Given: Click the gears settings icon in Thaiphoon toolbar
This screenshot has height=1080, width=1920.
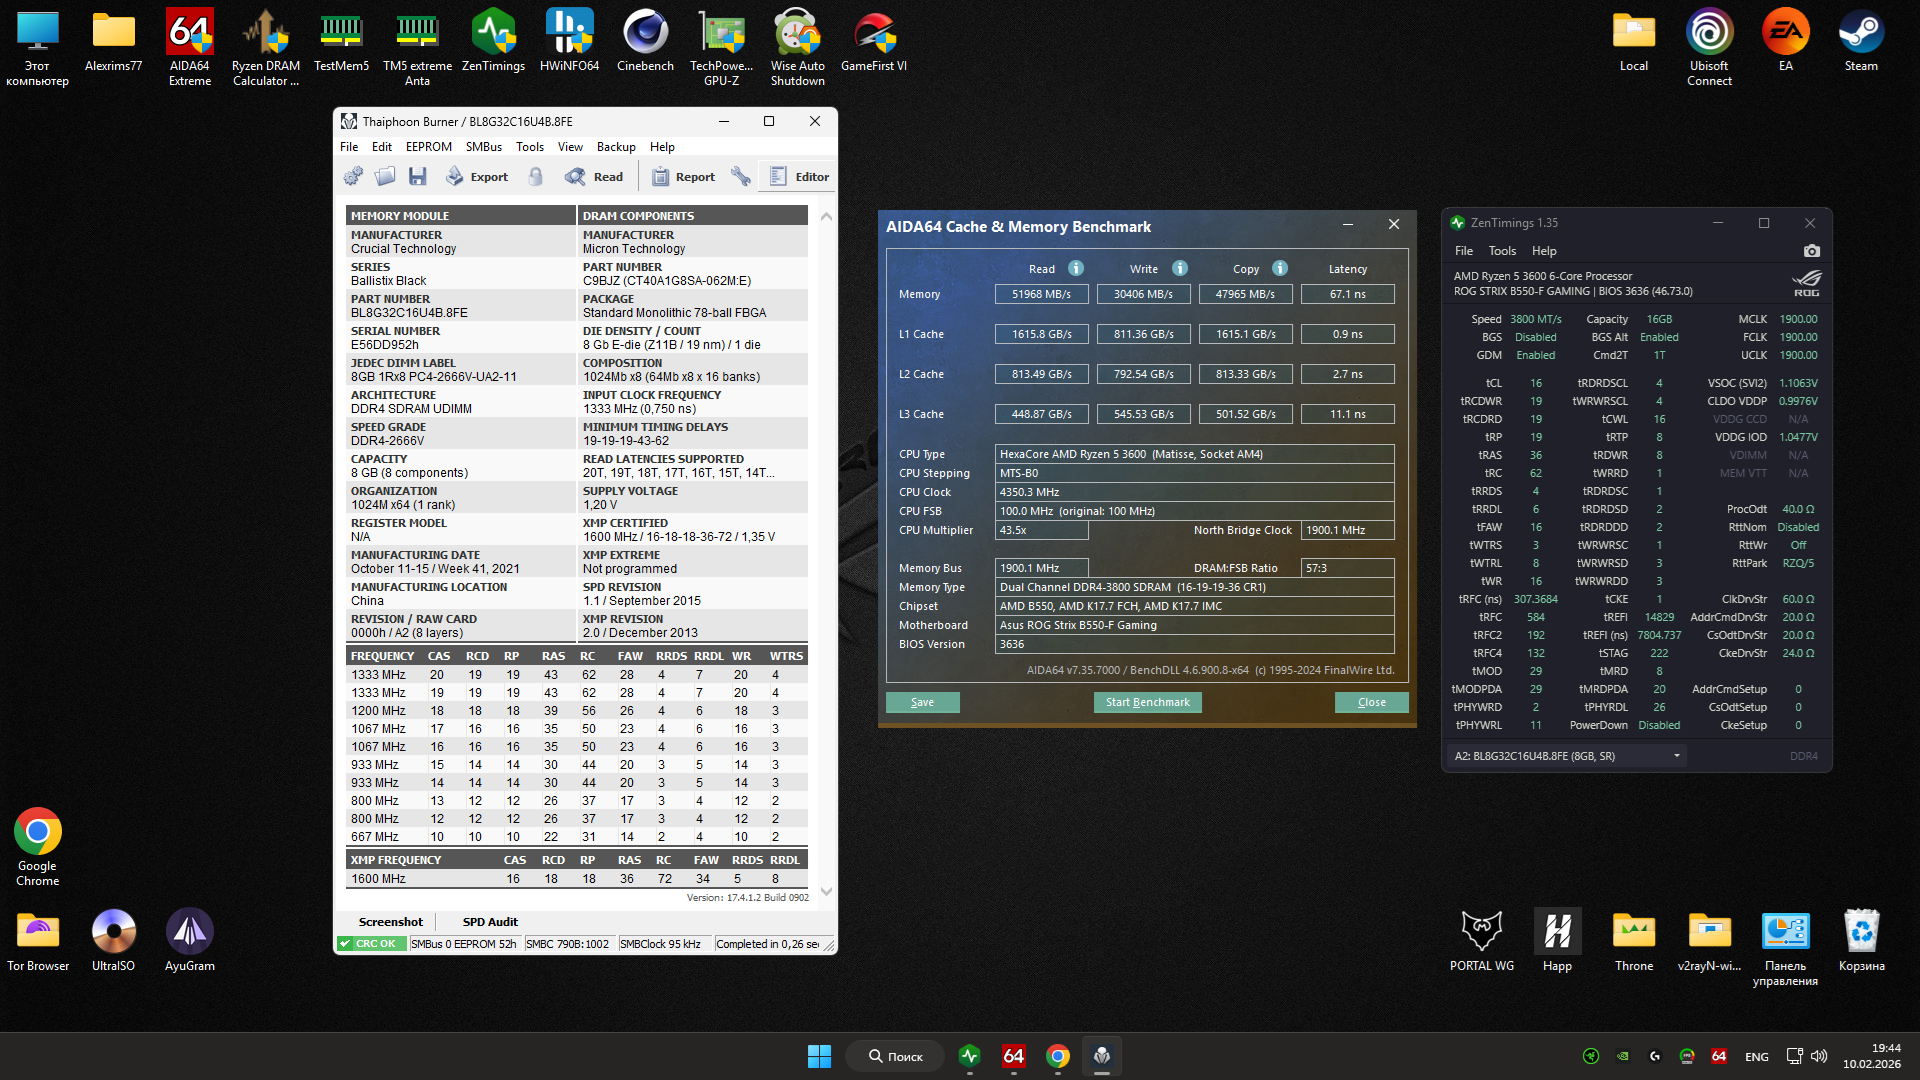Looking at the screenshot, I should [x=353, y=177].
